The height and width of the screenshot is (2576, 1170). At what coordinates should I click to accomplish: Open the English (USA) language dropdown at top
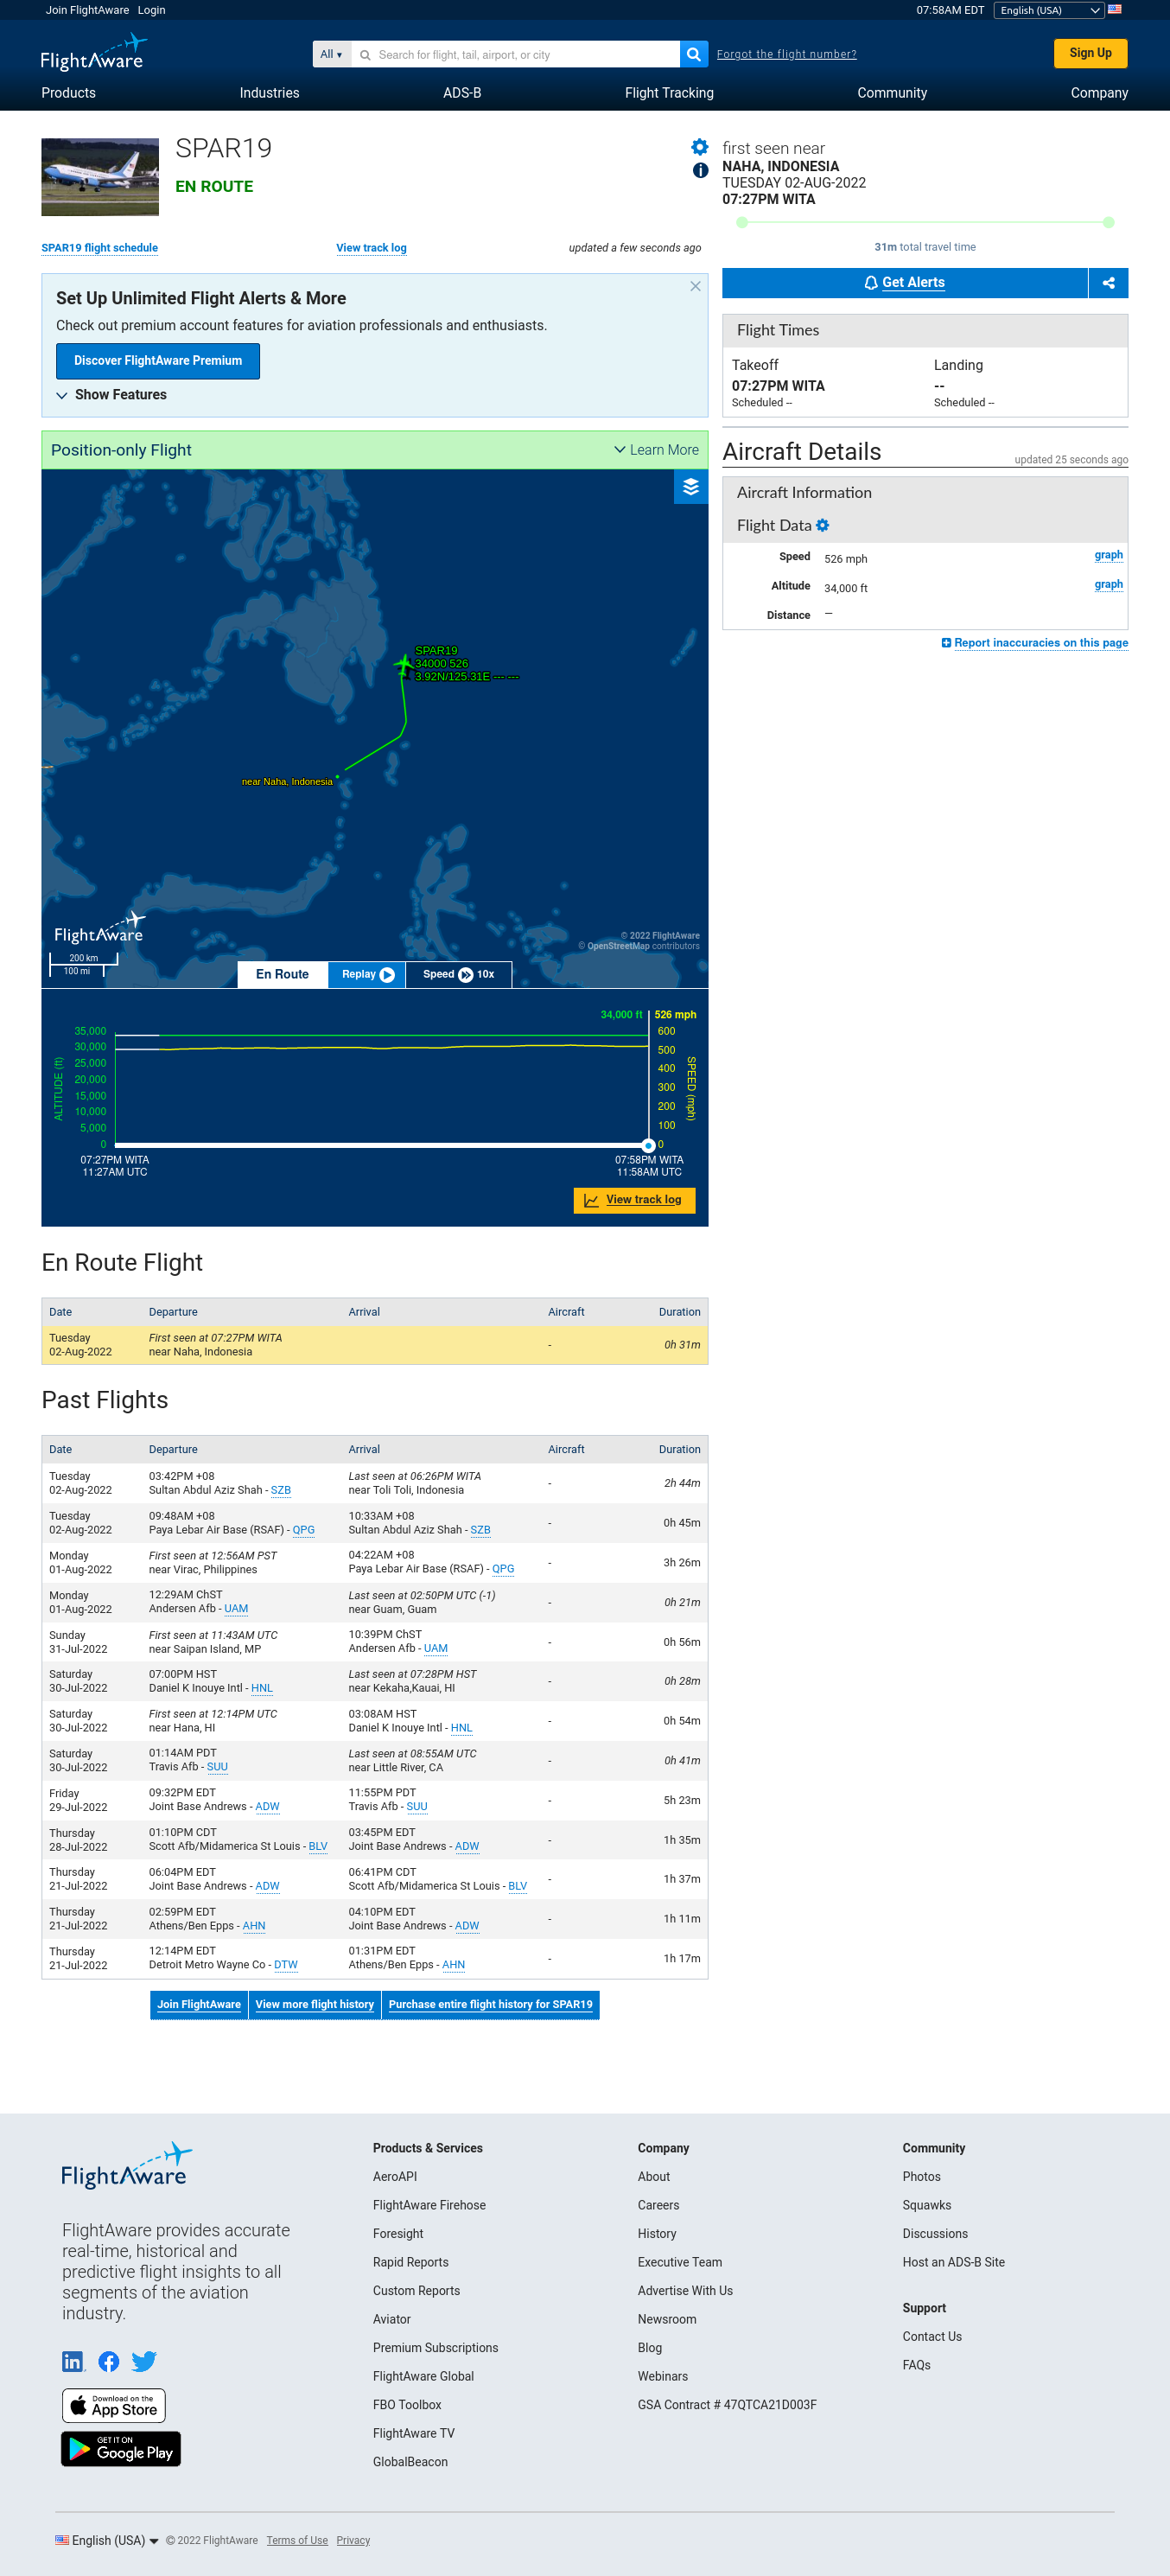click(x=1049, y=10)
